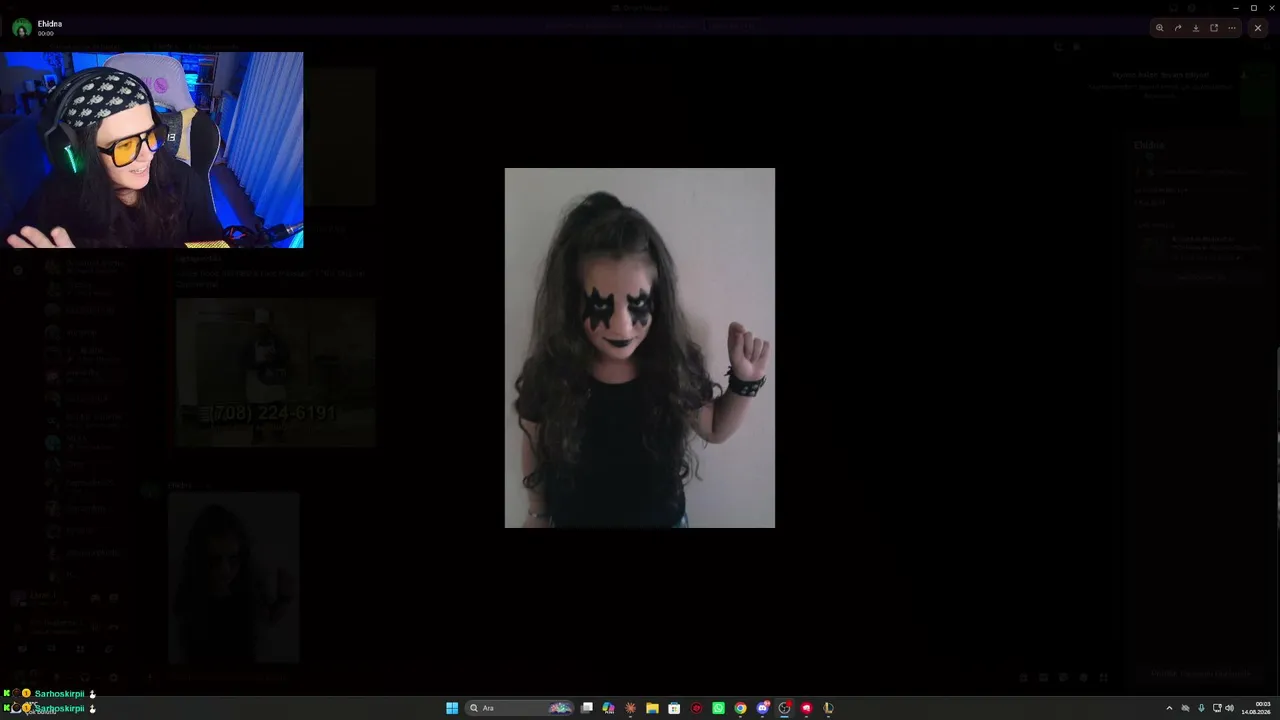Open League of Legends from the taskbar
Viewport: 1280px width, 720px height.
[828, 708]
